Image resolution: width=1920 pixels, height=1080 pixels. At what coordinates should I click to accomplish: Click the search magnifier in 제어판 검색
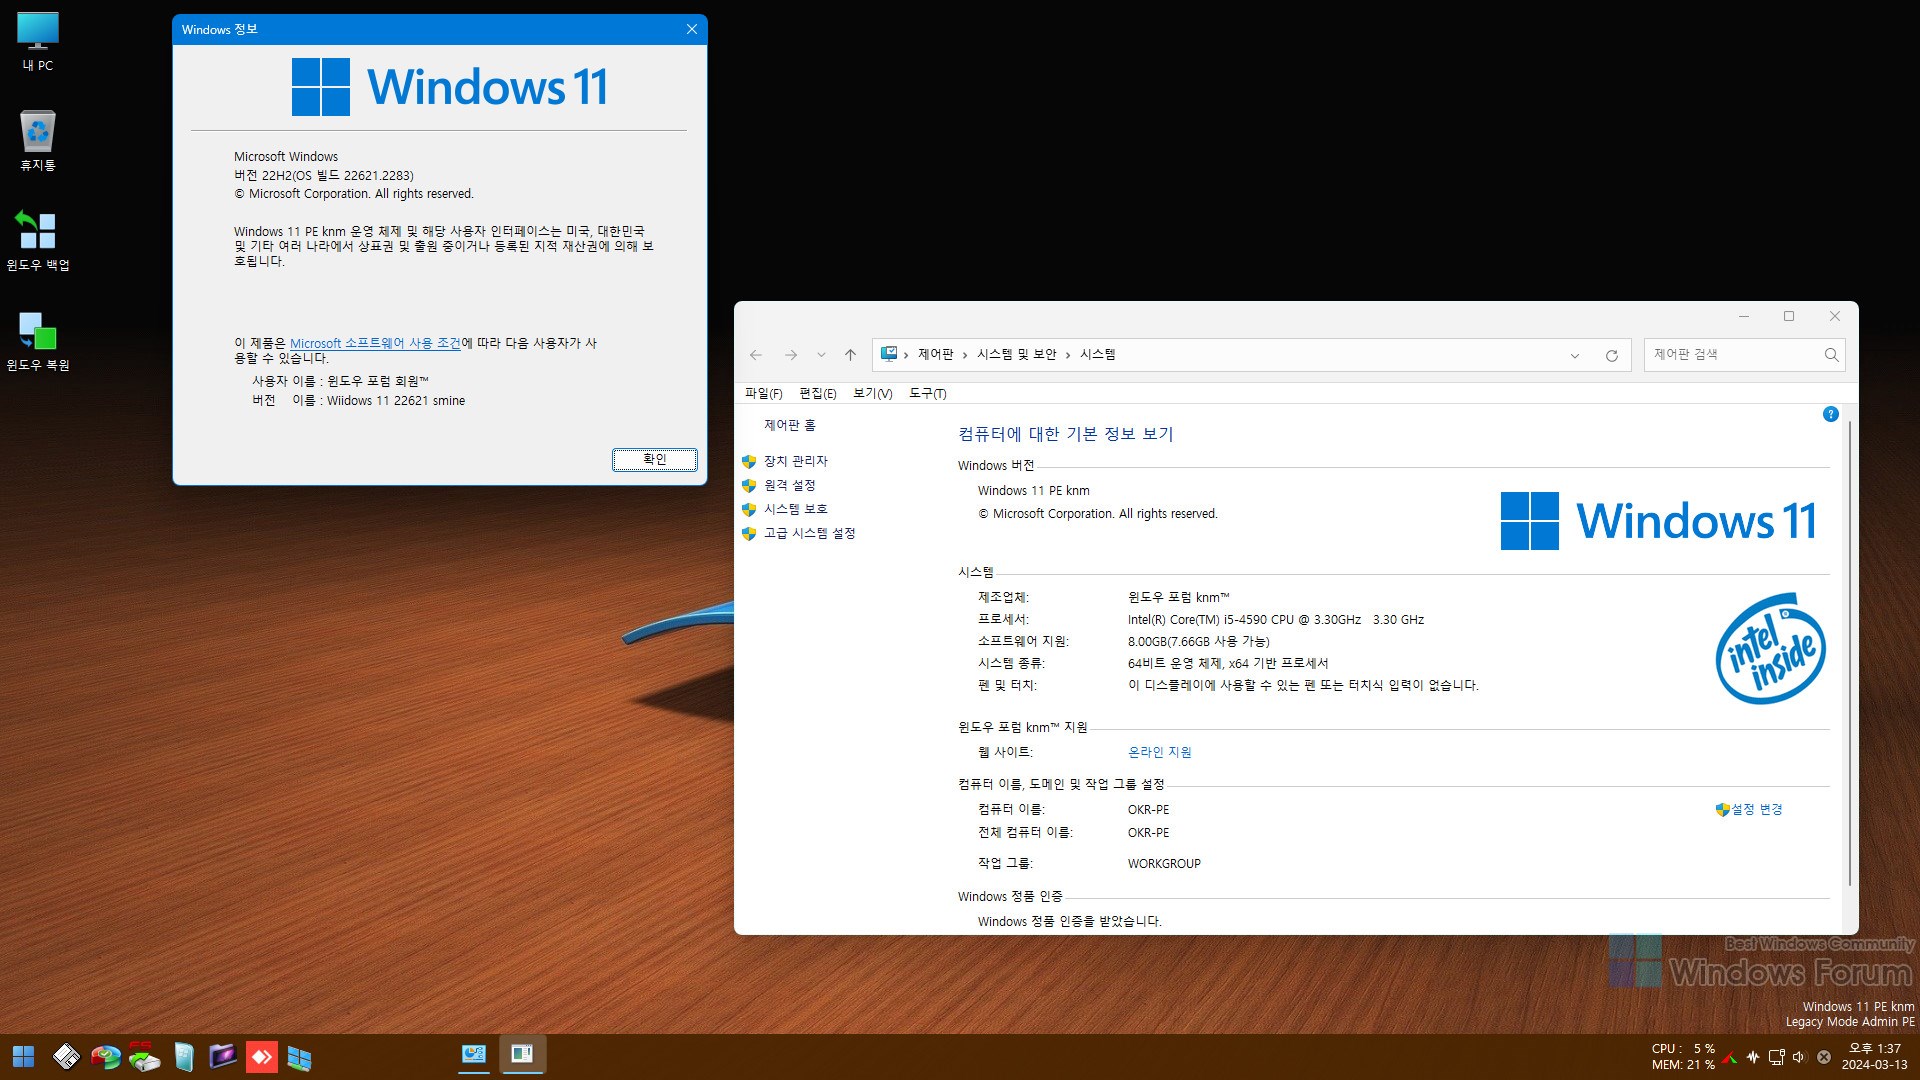1830,355
